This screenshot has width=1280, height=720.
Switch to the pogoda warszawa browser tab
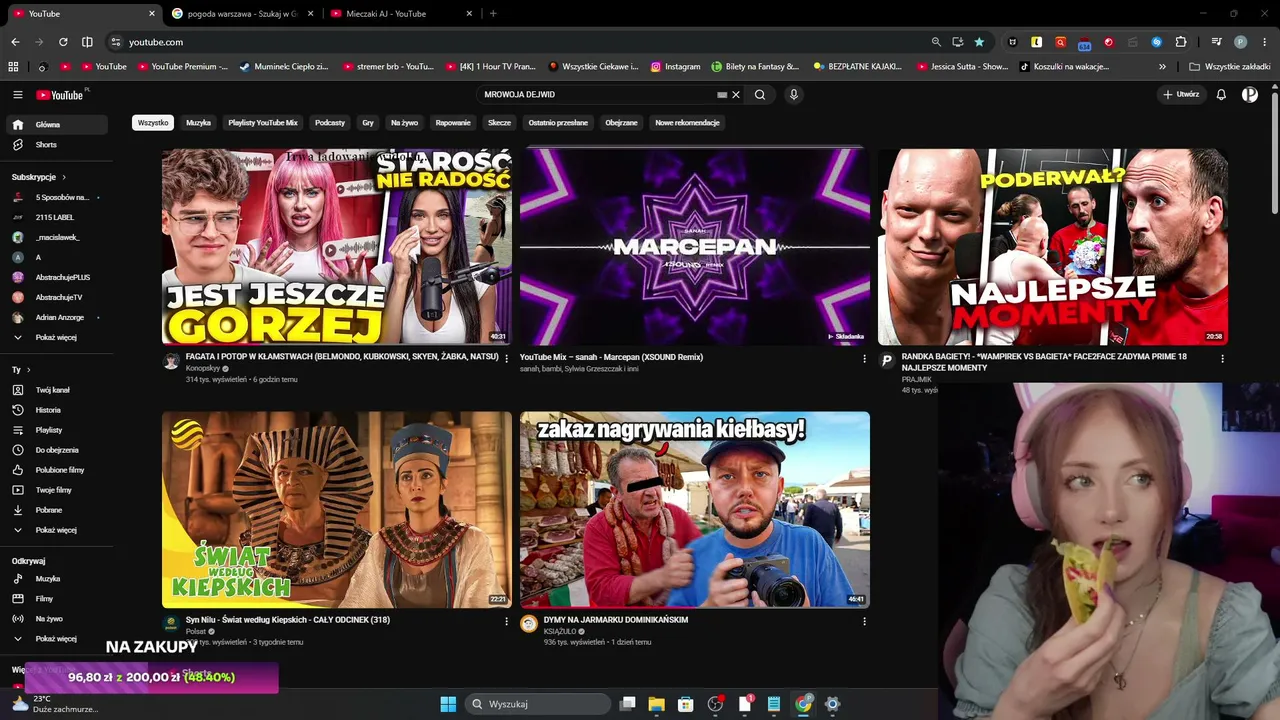(241, 14)
